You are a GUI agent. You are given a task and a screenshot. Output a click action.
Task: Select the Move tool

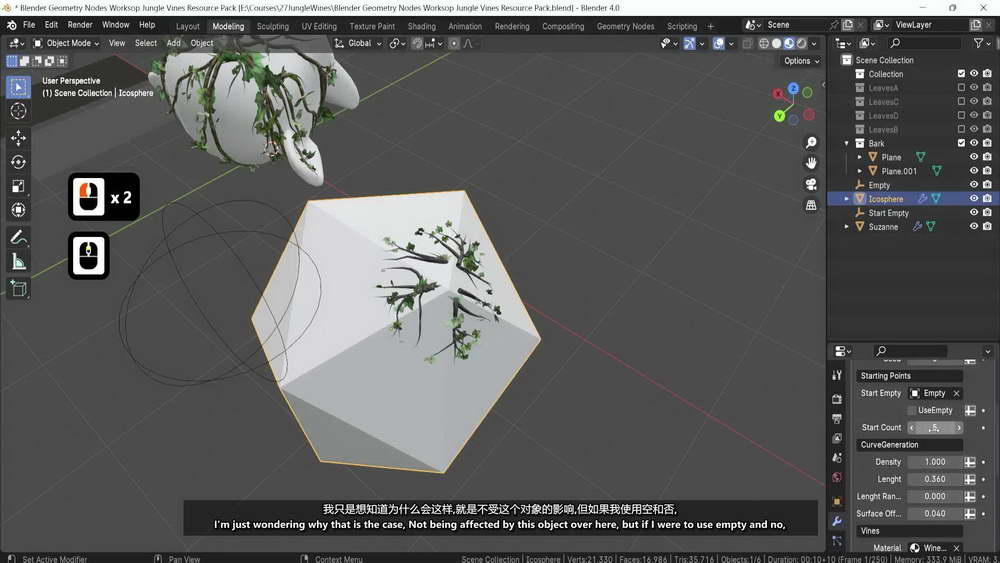coord(18,138)
